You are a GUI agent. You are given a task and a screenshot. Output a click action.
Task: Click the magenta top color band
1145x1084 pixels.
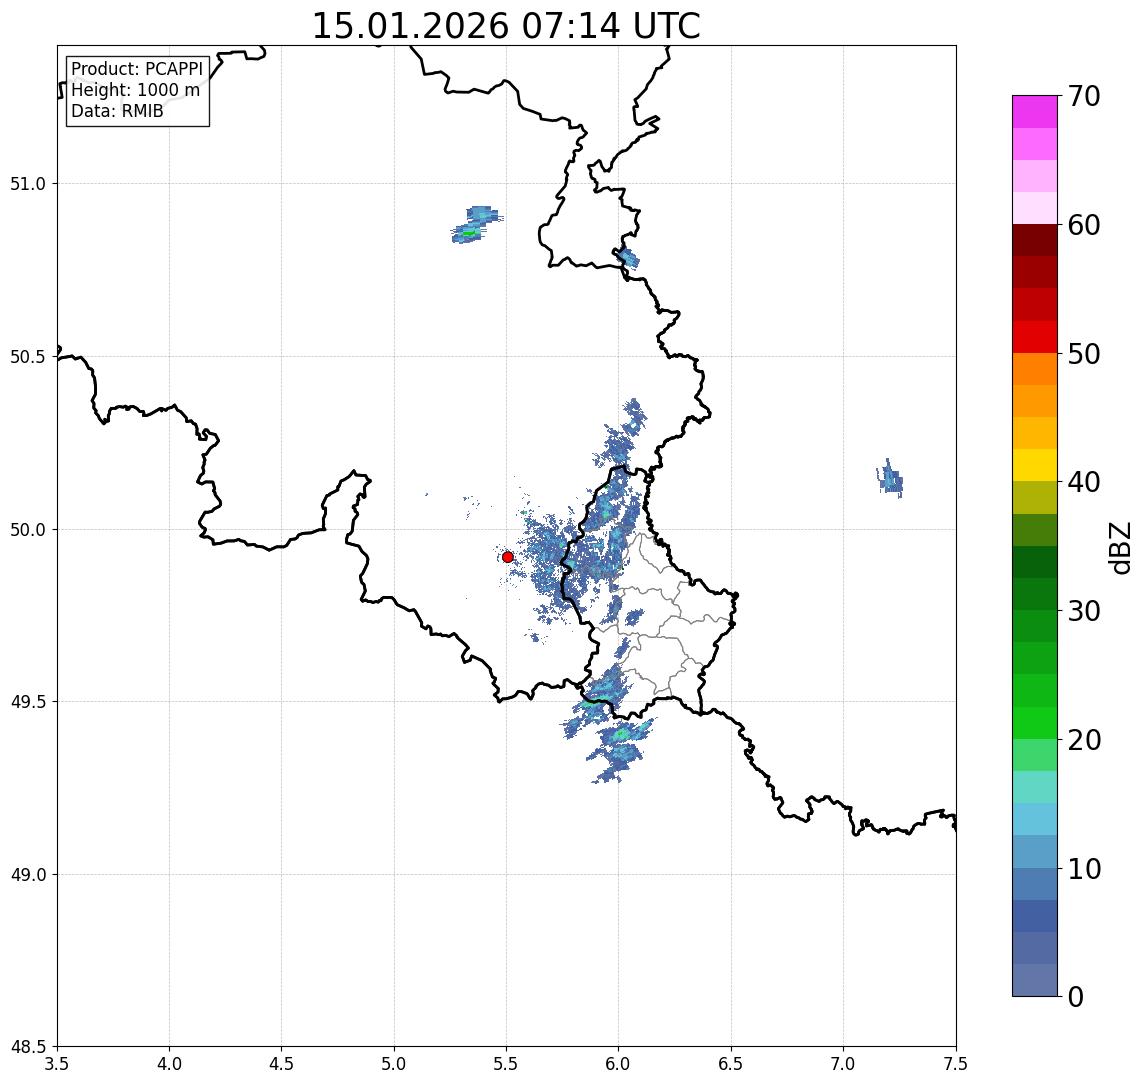pyautogui.click(x=1035, y=112)
